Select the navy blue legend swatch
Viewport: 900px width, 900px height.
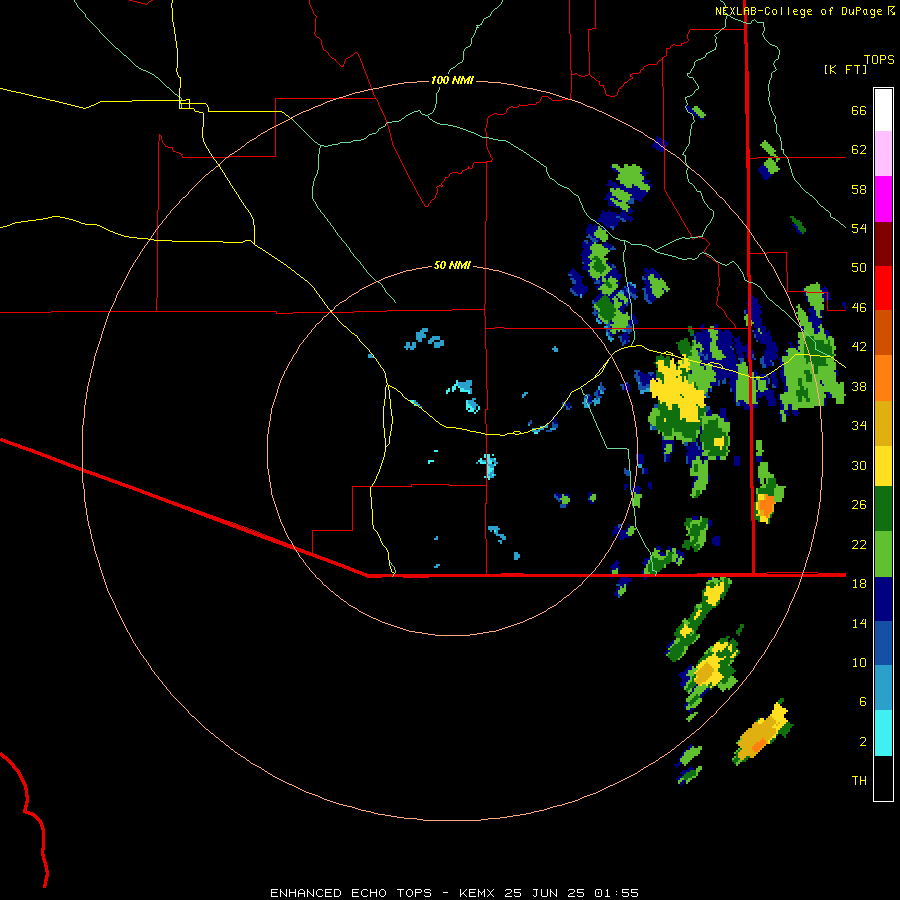[883, 599]
